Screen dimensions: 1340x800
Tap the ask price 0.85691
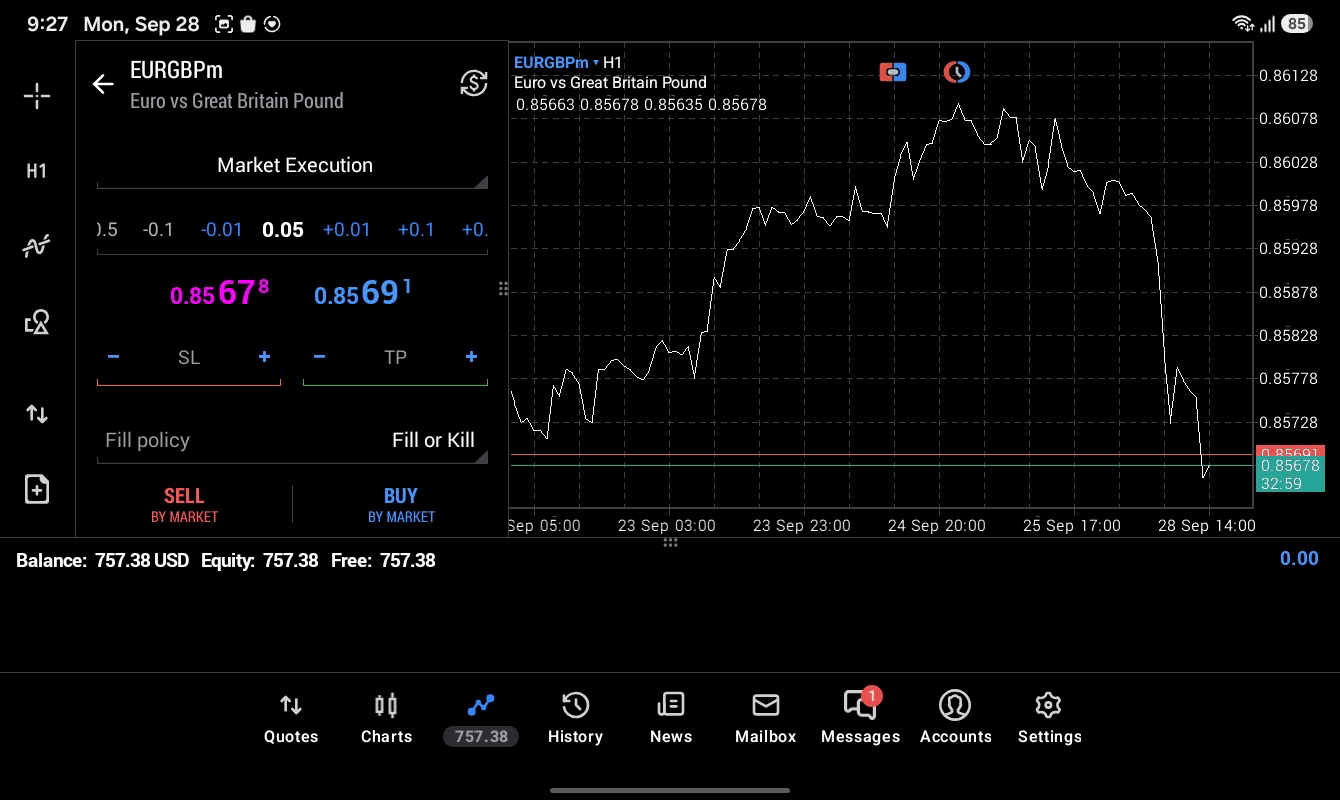click(x=362, y=293)
